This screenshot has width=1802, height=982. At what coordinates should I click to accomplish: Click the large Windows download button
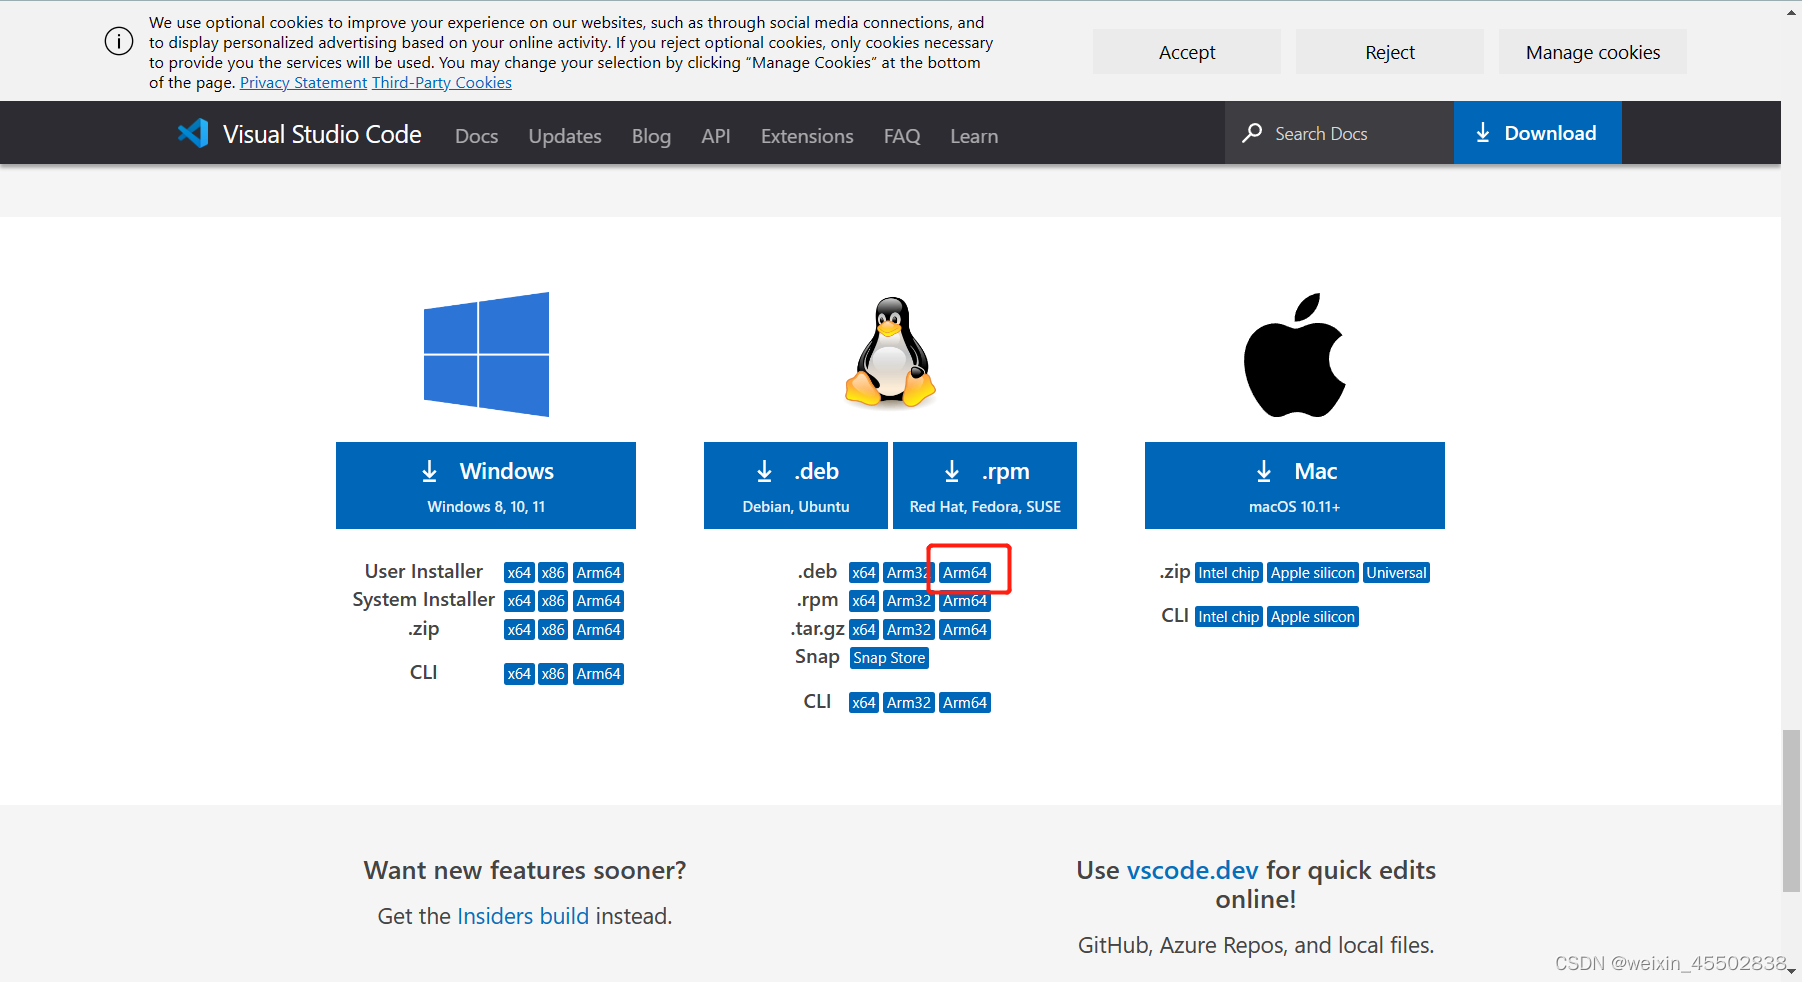pos(486,485)
